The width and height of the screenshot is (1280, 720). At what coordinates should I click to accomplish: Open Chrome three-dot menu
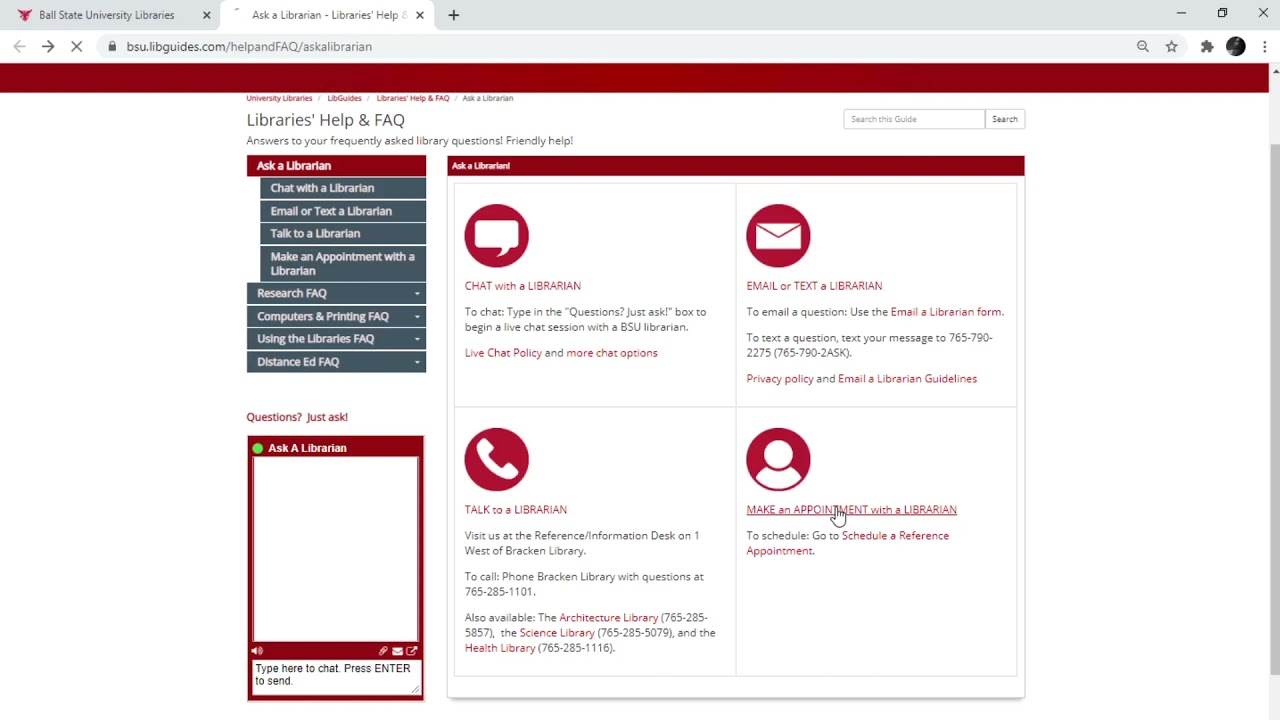pyautogui.click(x=1264, y=46)
